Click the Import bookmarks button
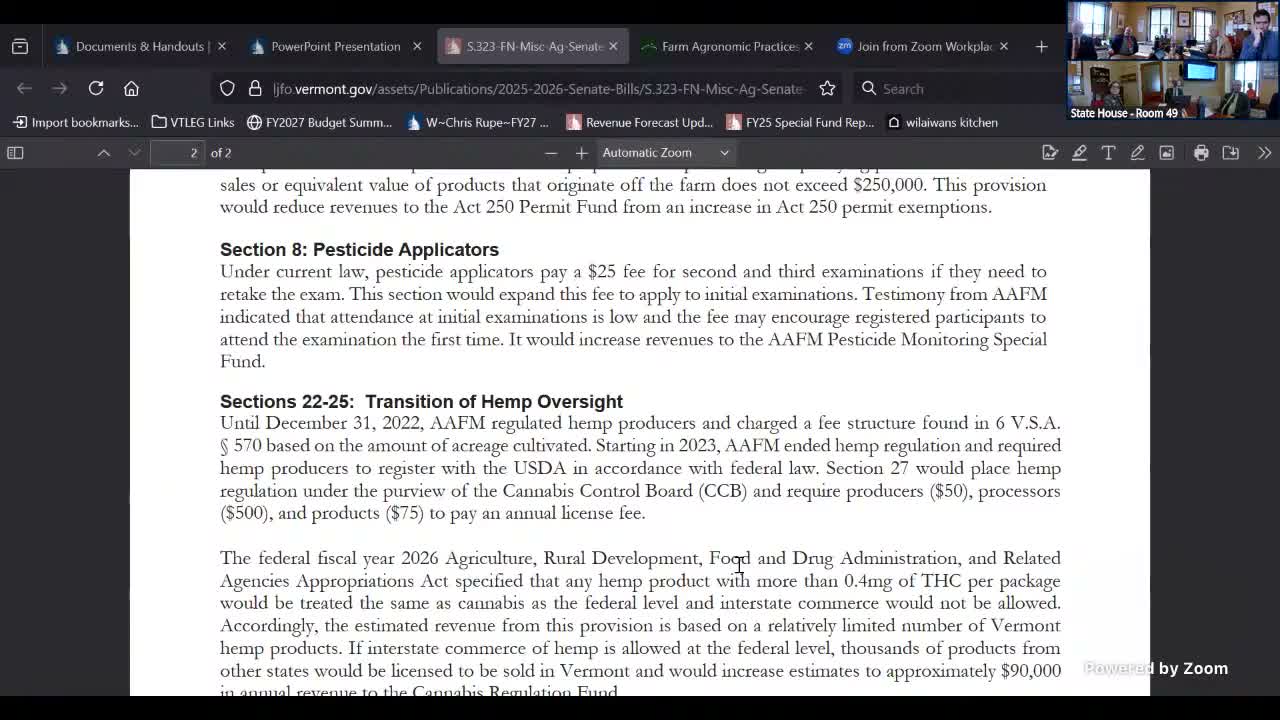This screenshot has height=720, width=1280. tap(76, 122)
